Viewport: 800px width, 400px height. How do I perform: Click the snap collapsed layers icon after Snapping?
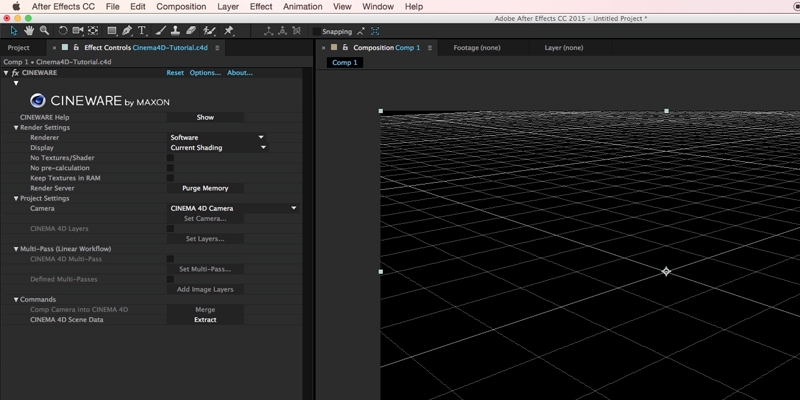361,31
